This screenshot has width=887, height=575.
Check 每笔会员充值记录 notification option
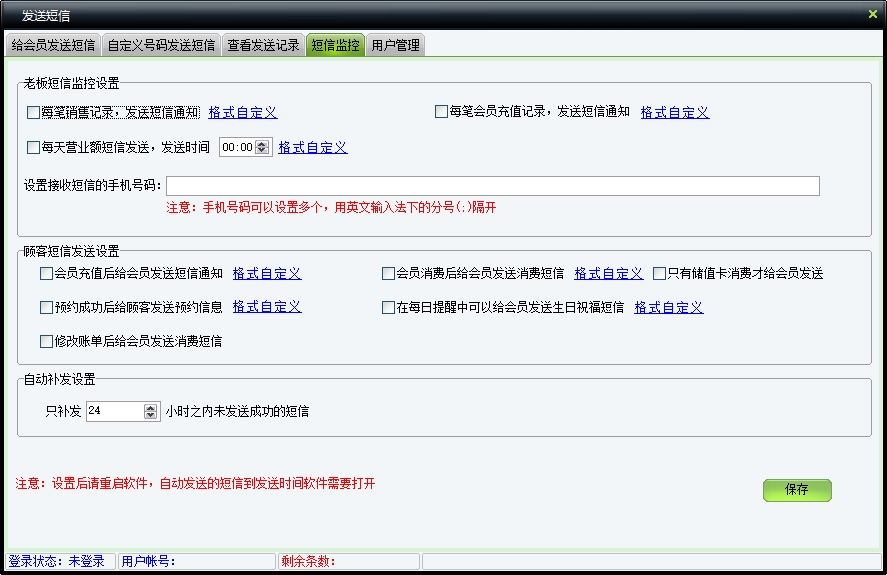coord(441,112)
